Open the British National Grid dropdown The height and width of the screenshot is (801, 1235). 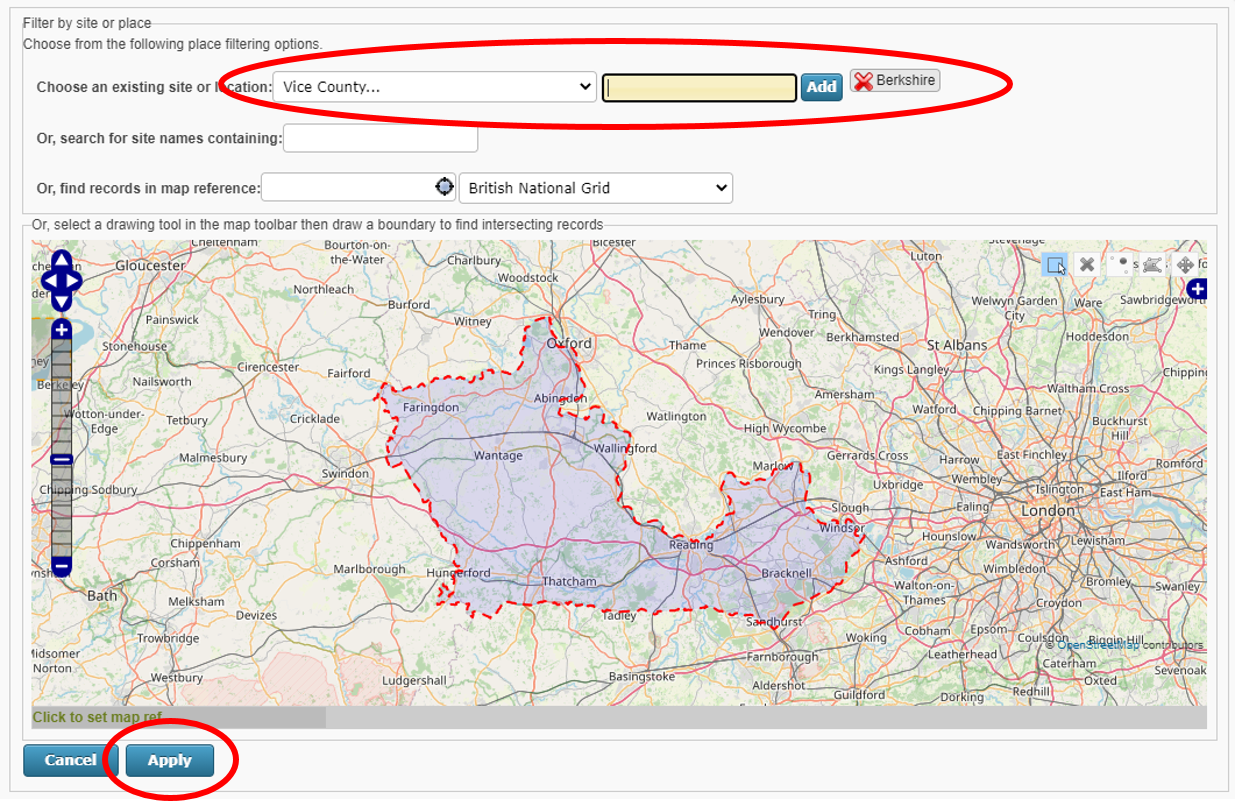pyautogui.click(x=595, y=187)
